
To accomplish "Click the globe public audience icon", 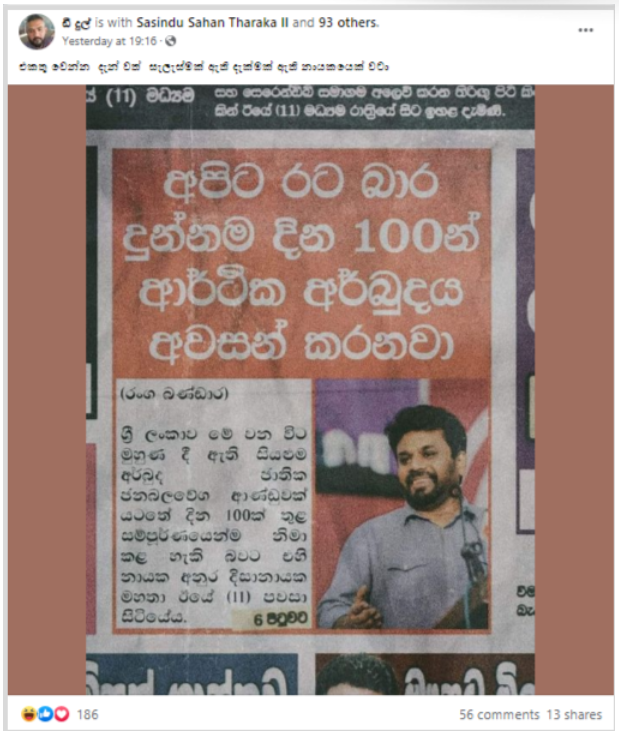I will point(171,41).
